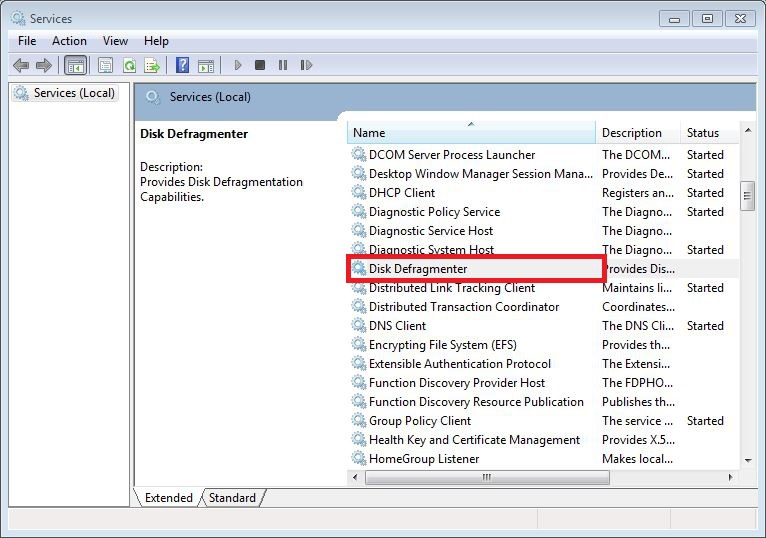Click the vertical scrollbar thumb
Image resolution: width=766 pixels, height=538 pixels.
[x=747, y=195]
